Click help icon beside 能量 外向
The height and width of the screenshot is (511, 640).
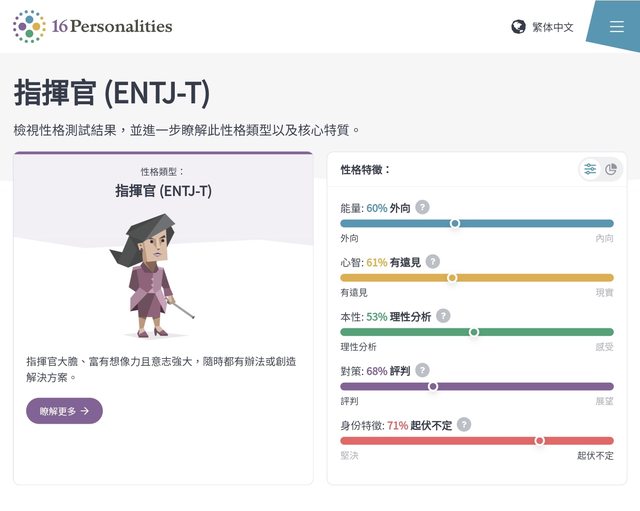pos(423,208)
